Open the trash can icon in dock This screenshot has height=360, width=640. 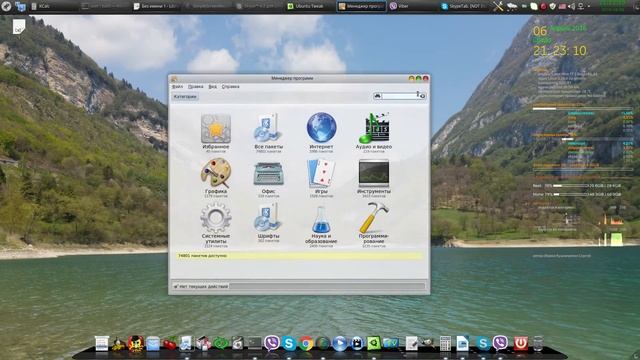[x=538, y=343]
